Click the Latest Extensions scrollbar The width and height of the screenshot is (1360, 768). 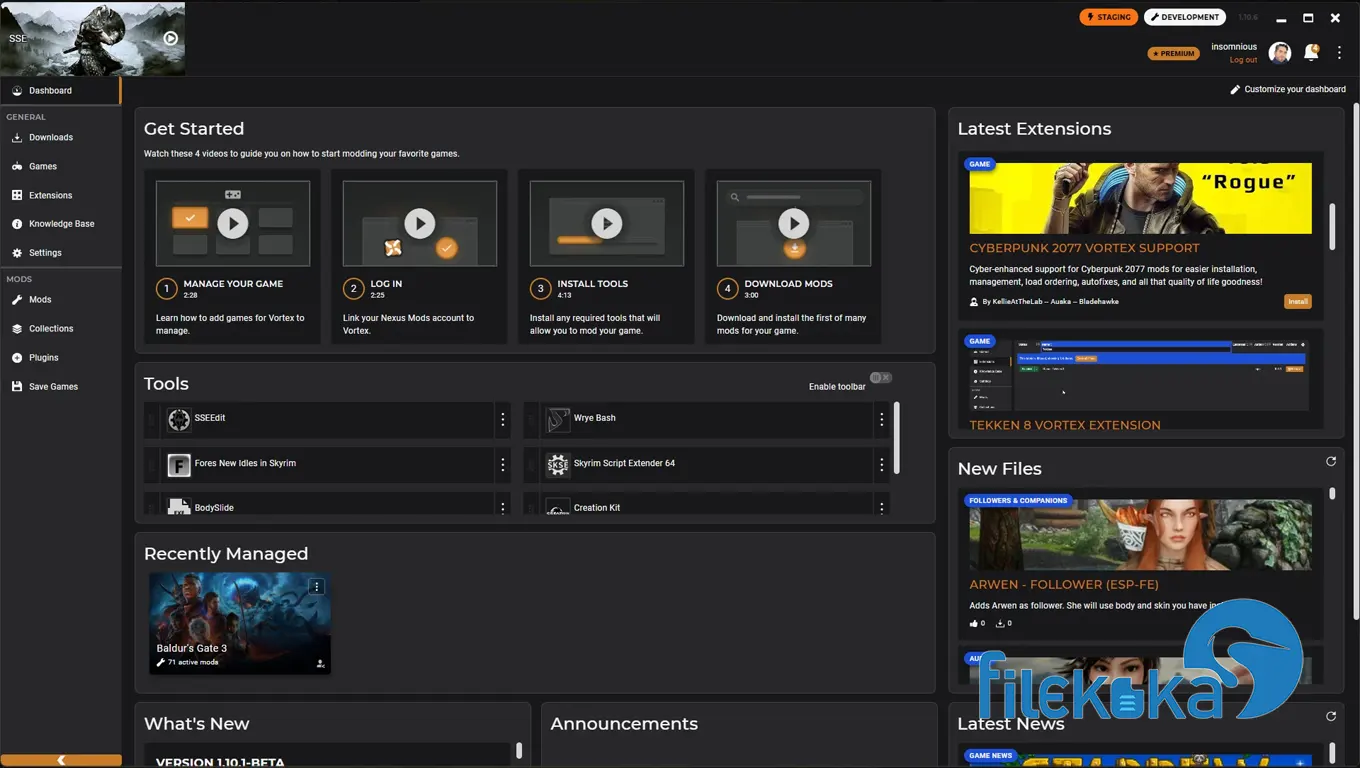tap(1332, 227)
